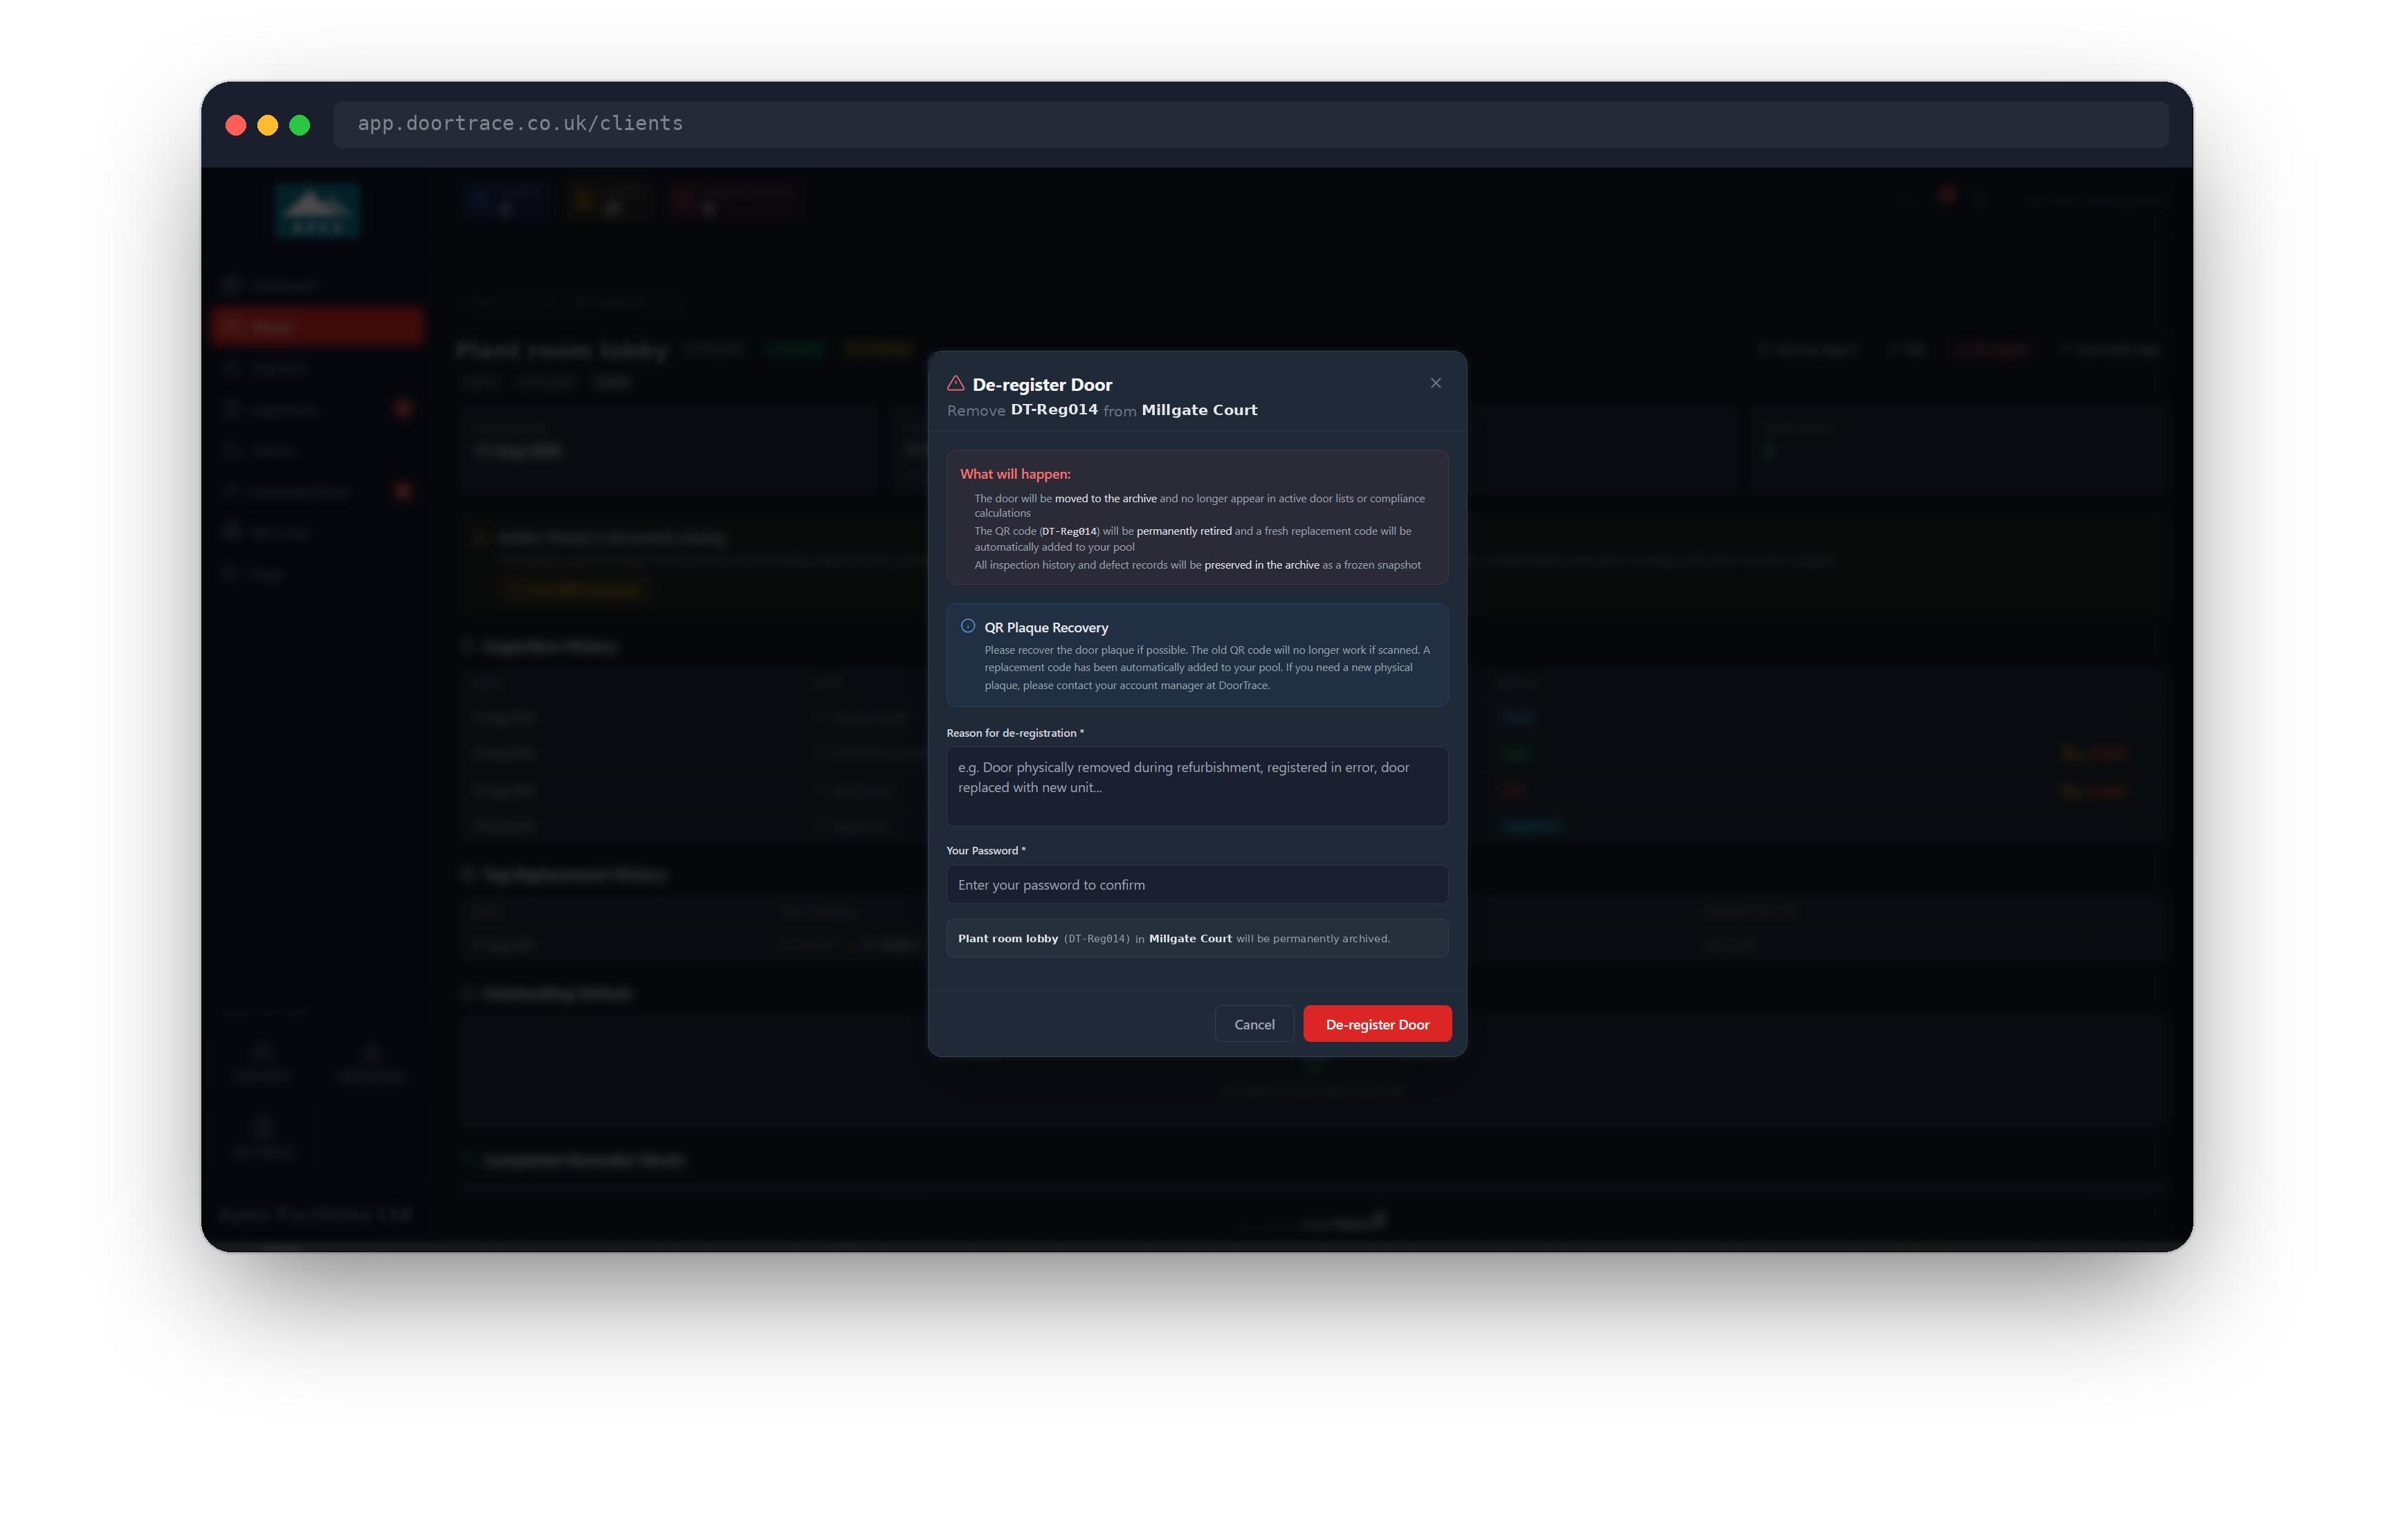
Task: Click the 'permanently retired' phrase in warning box
Action: pyautogui.click(x=1184, y=531)
